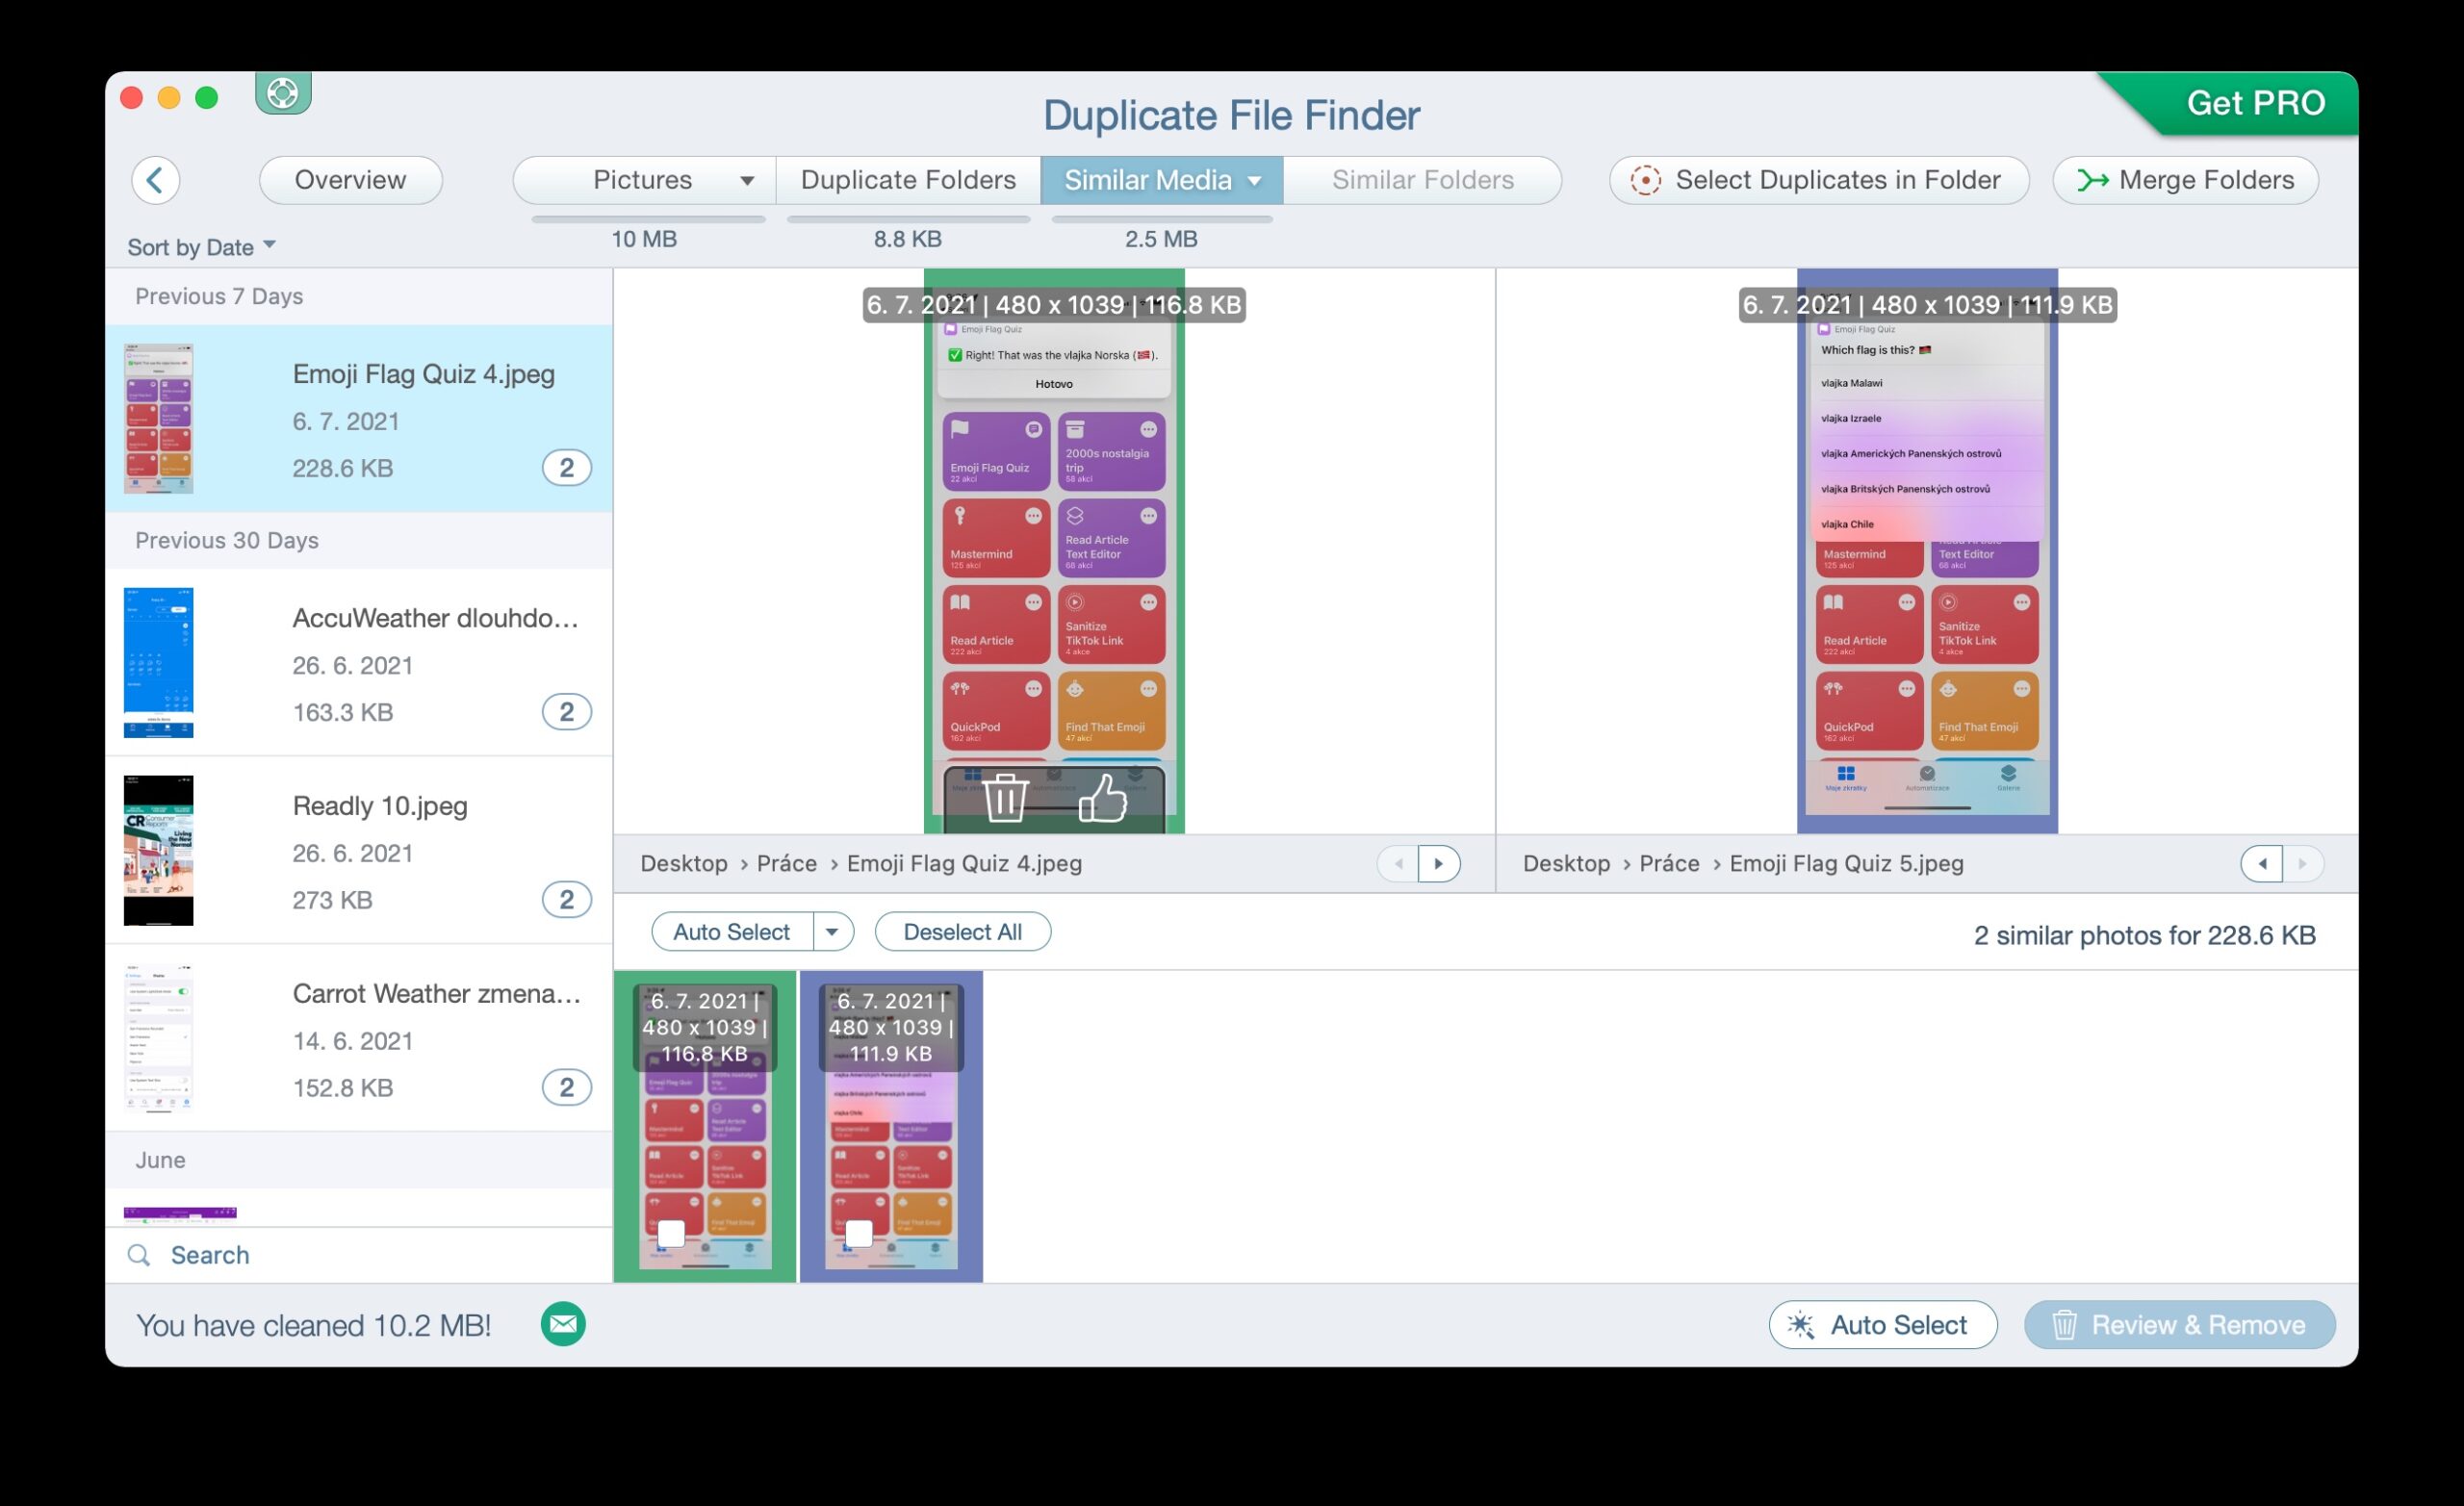Open the Overview tab

coord(350,180)
